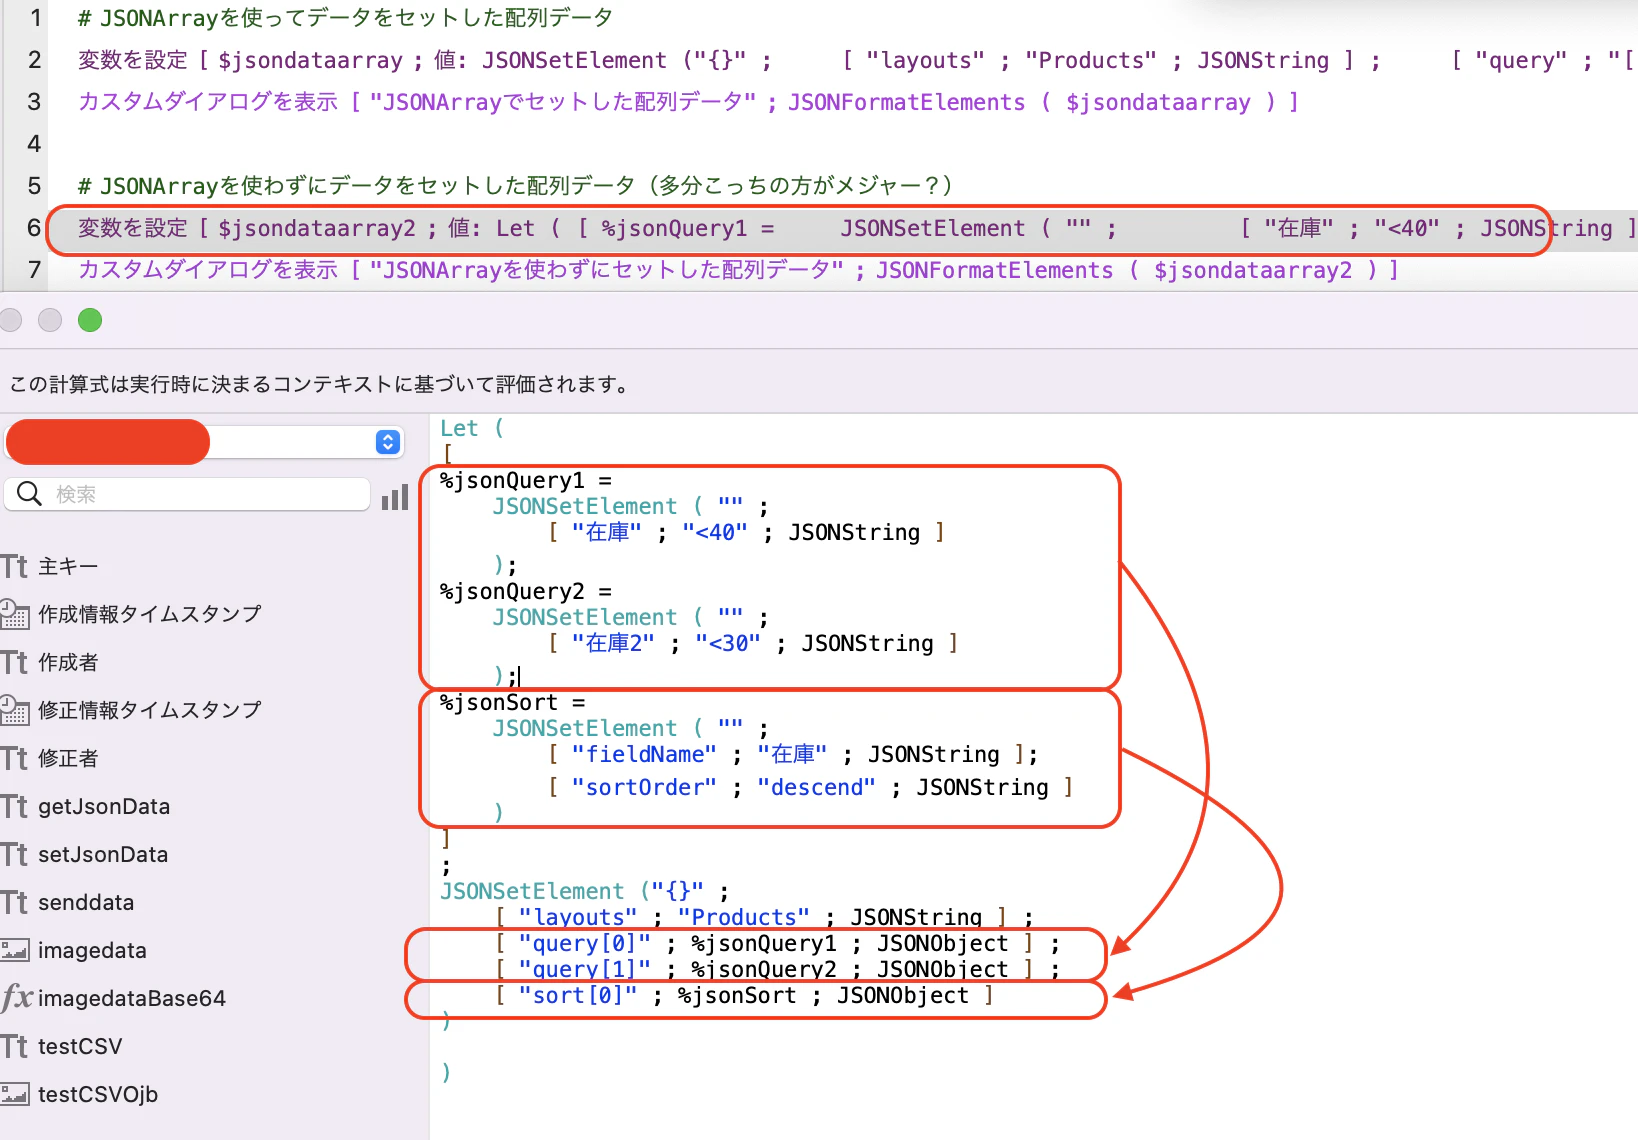This screenshot has height=1140, width=1638.
Task: Select script line 6 setting $jsondataarray2
Action: (x=857, y=228)
